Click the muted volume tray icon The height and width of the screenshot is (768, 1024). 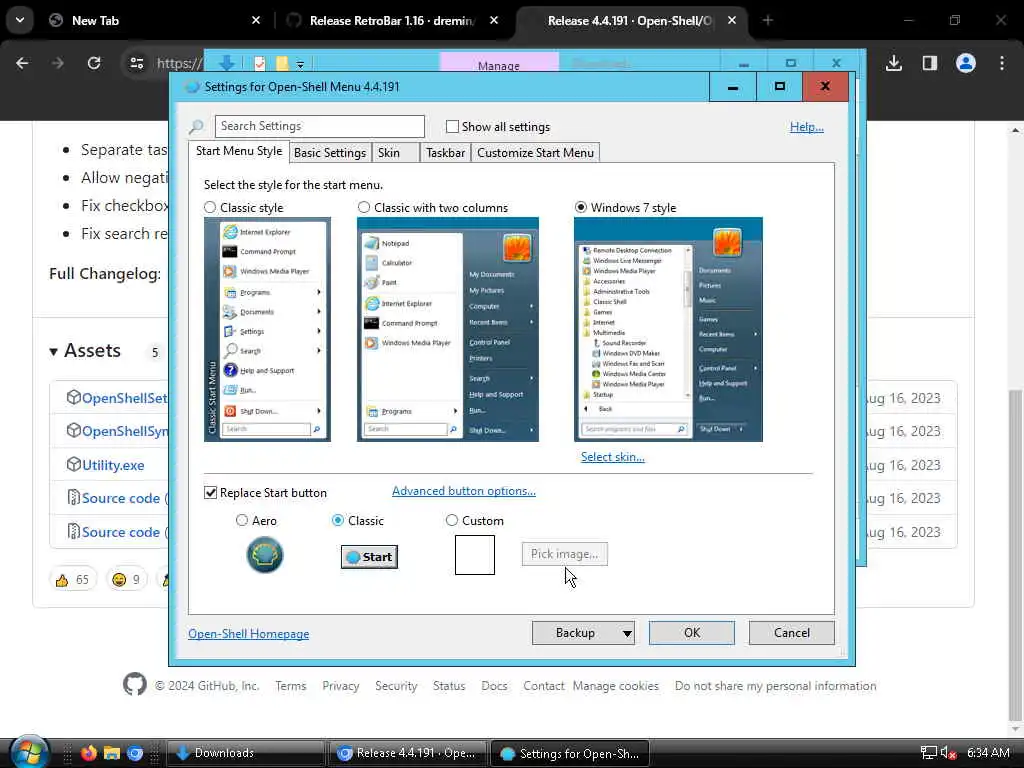coord(948,753)
